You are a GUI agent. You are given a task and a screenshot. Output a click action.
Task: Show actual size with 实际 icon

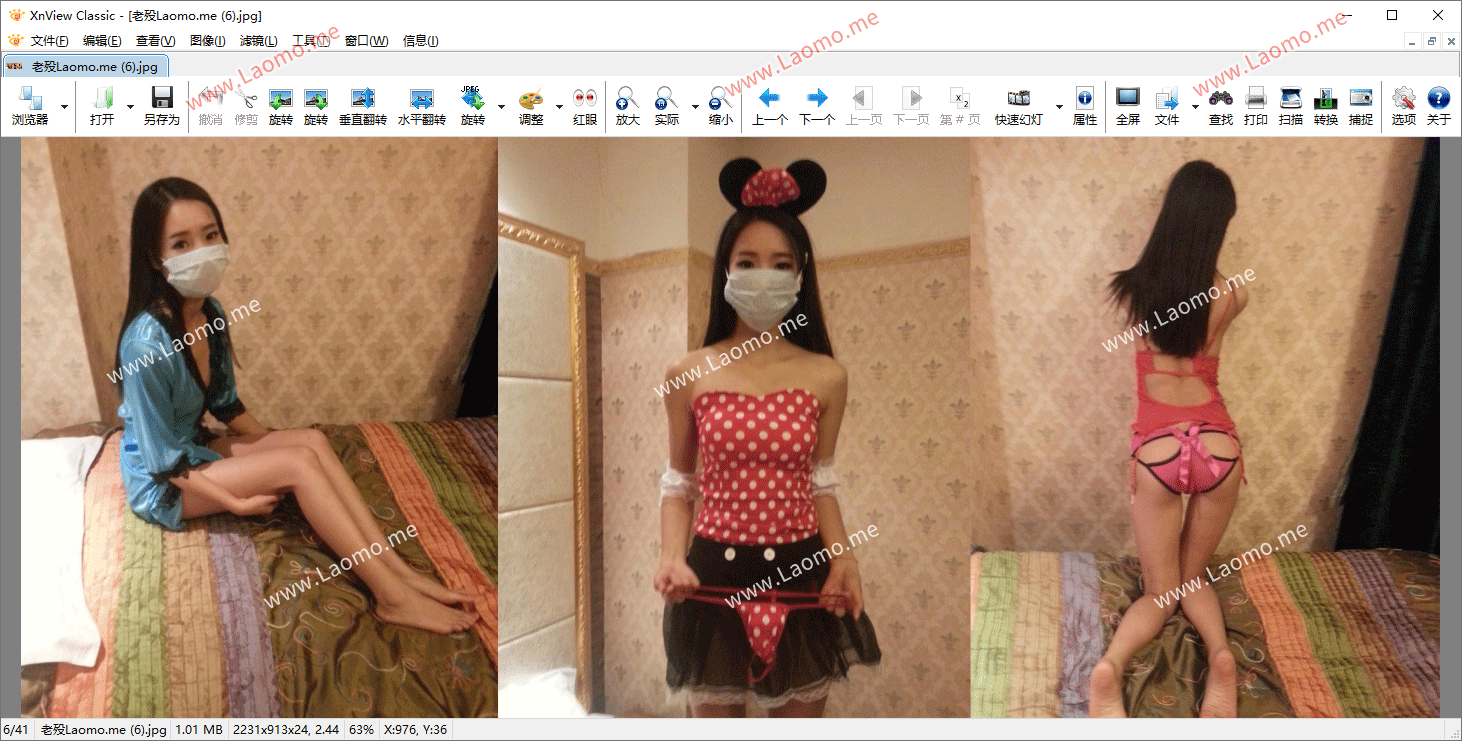coord(666,106)
